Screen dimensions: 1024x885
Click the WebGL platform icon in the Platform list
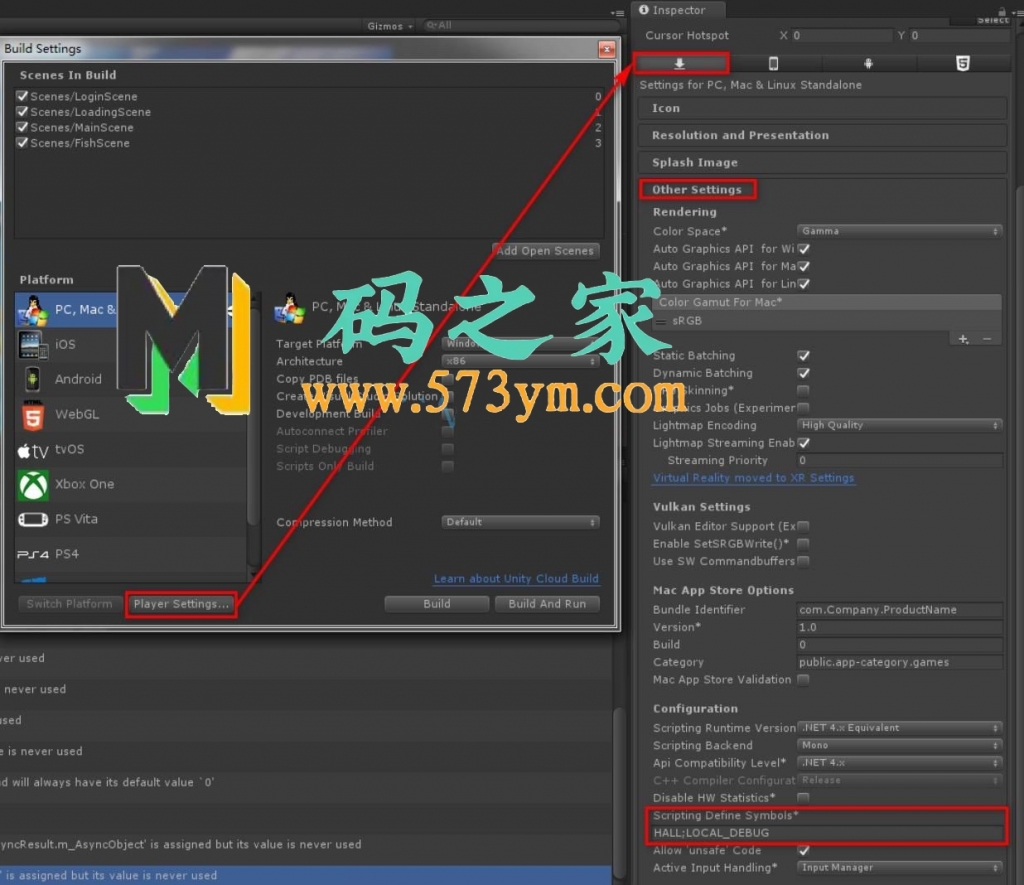point(33,414)
